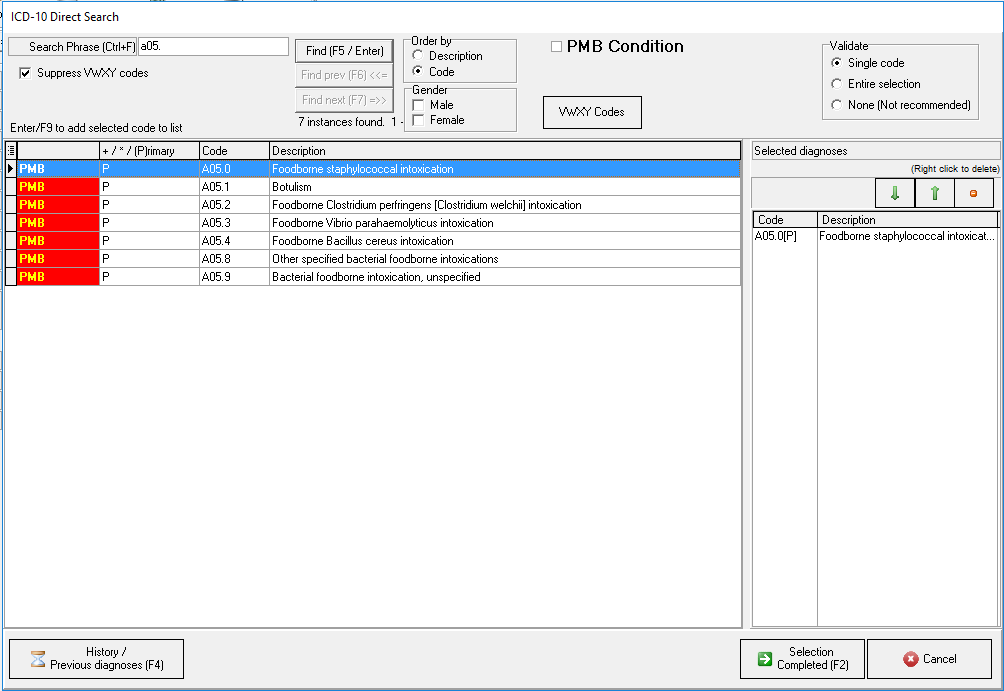Order results by Description
Image resolution: width=1004 pixels, height=691 pixels.
coord(418,56)
